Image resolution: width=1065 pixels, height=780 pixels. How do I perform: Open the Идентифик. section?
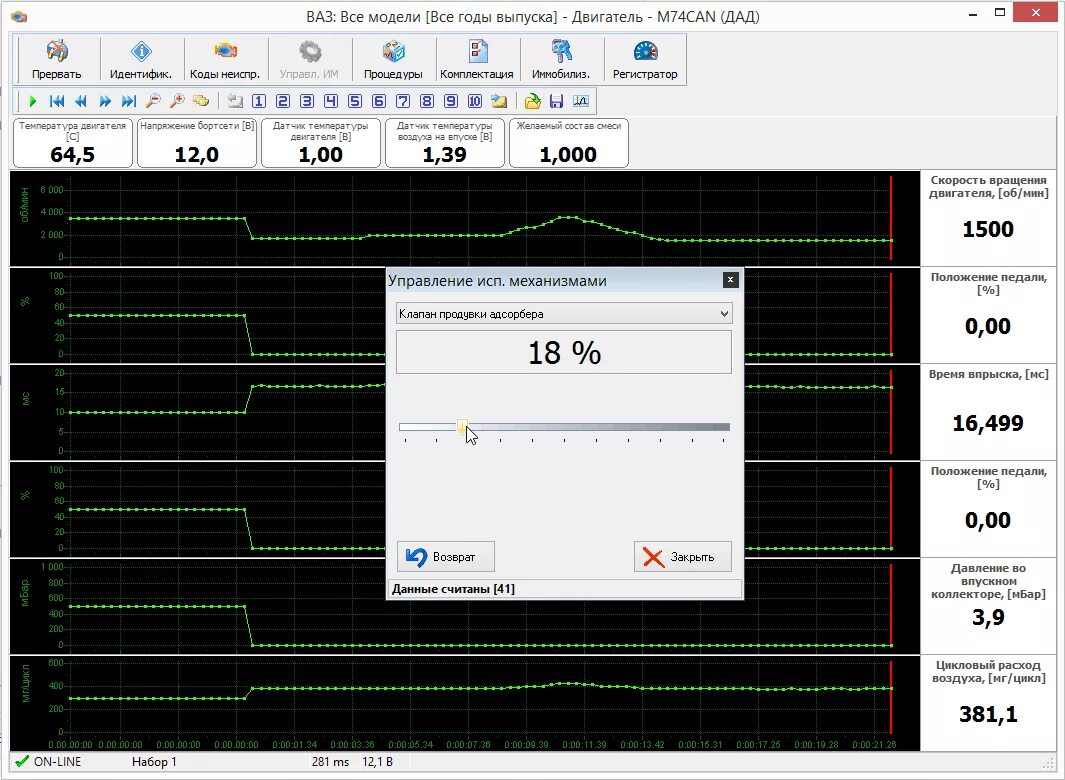(141, 60)
